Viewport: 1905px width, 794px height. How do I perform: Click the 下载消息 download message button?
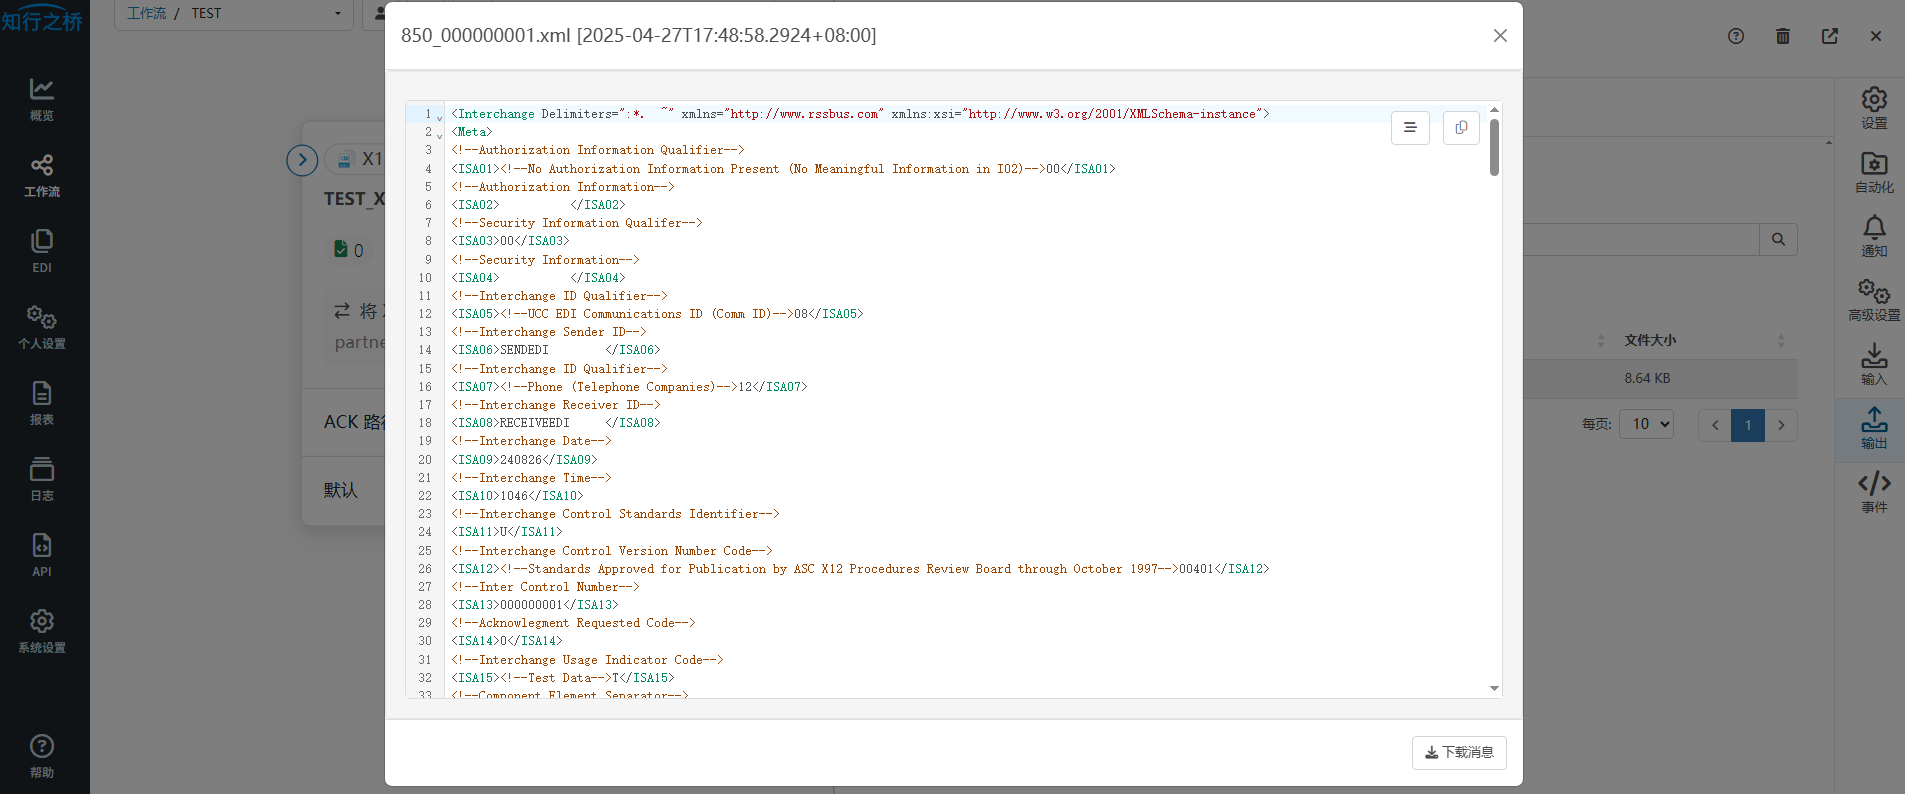point(1459,752)
